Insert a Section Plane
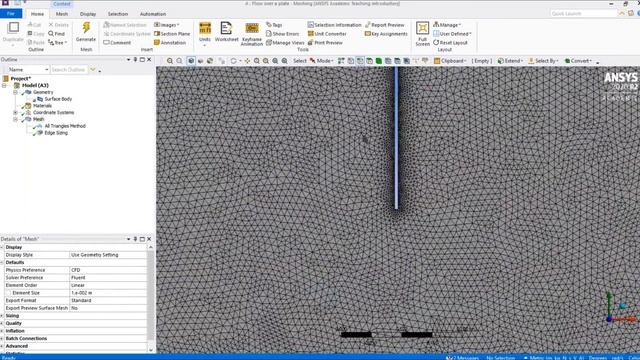The width and height of the screenshot is (640, 360). point(172,33)
